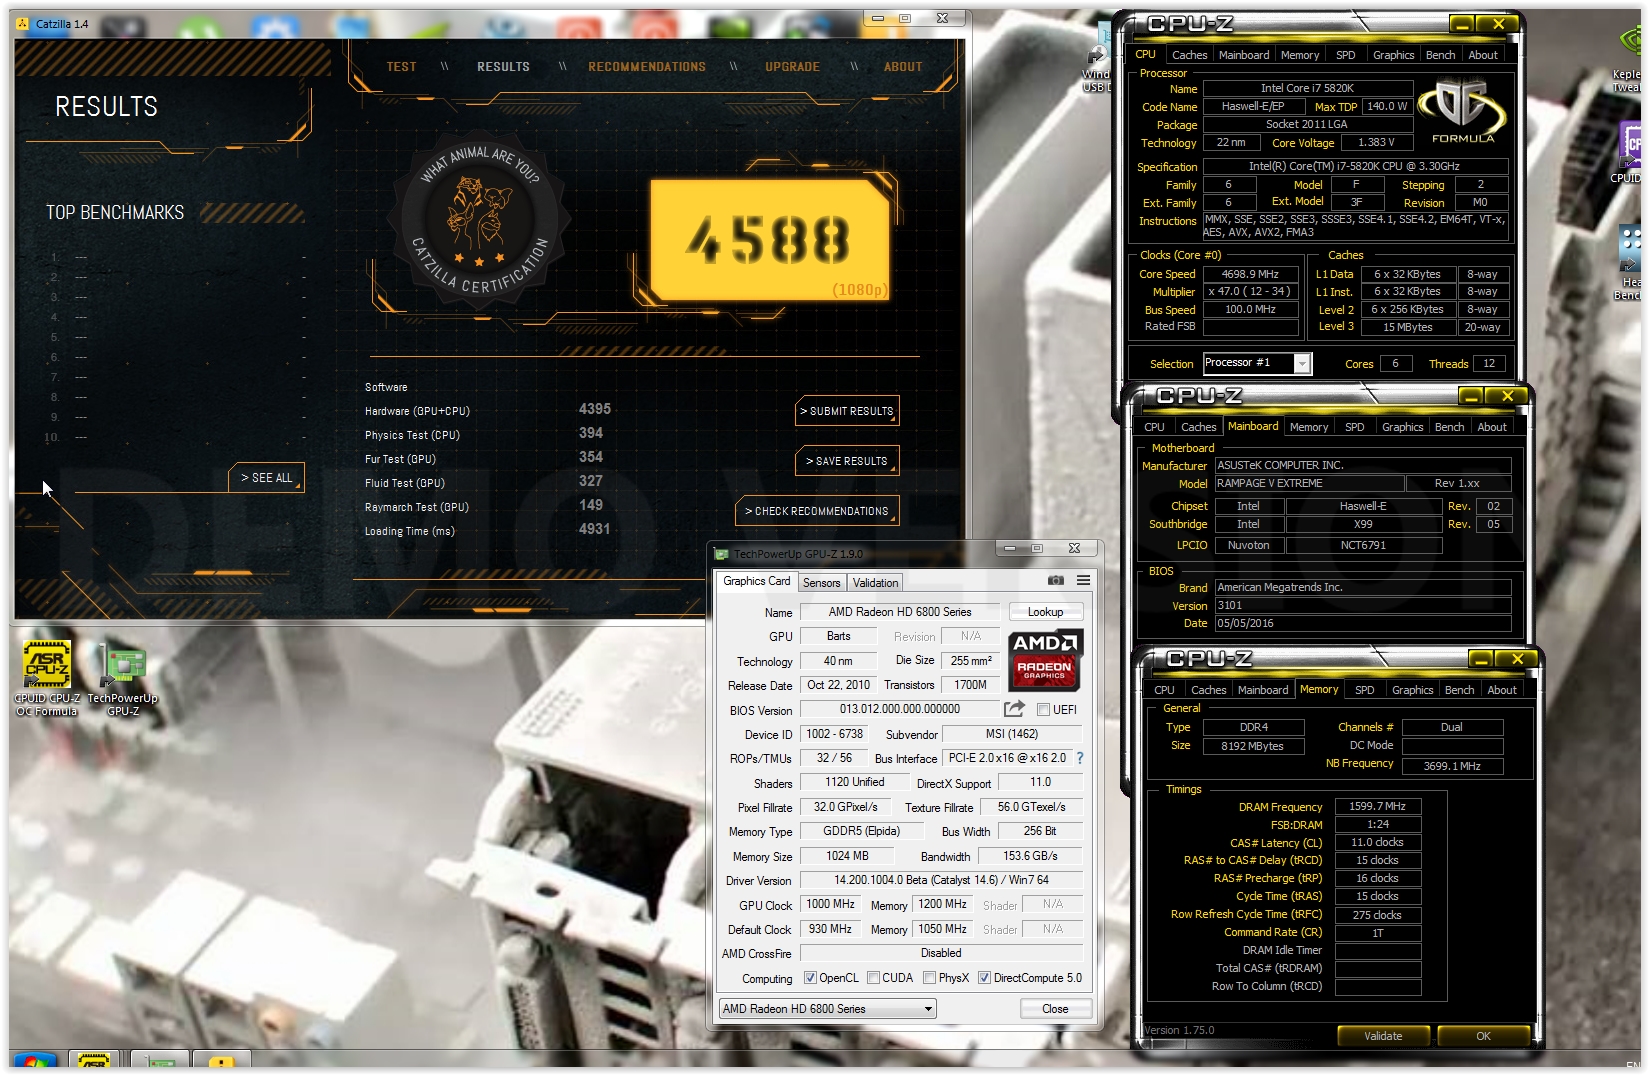Click the SAVE RESULTS button

click(x=847, y=461)
